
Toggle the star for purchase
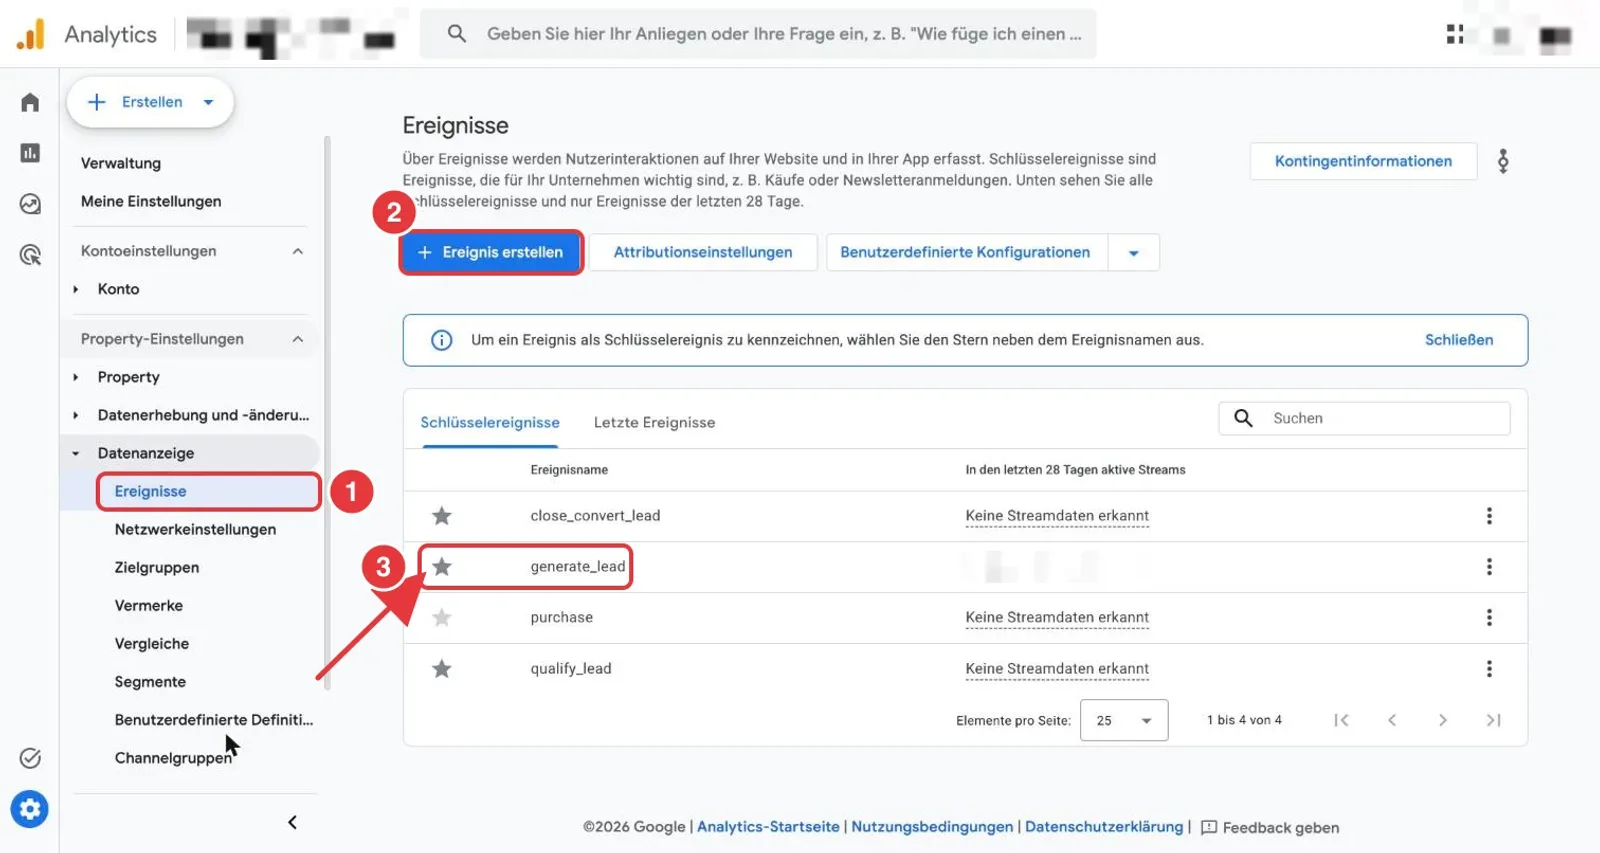[441, 618]
